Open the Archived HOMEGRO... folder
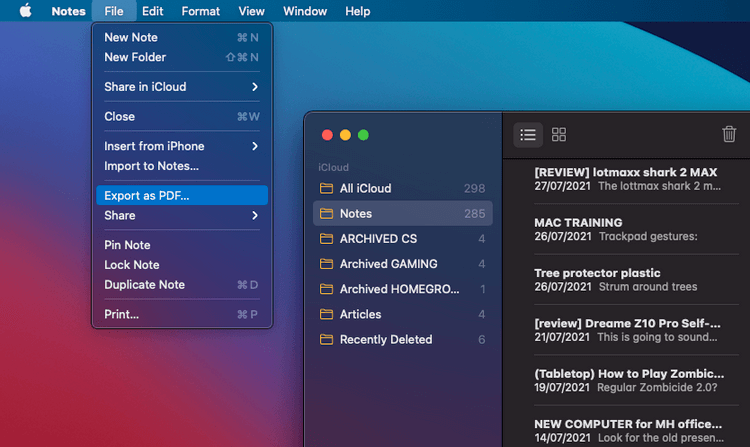 click(402, 289)
